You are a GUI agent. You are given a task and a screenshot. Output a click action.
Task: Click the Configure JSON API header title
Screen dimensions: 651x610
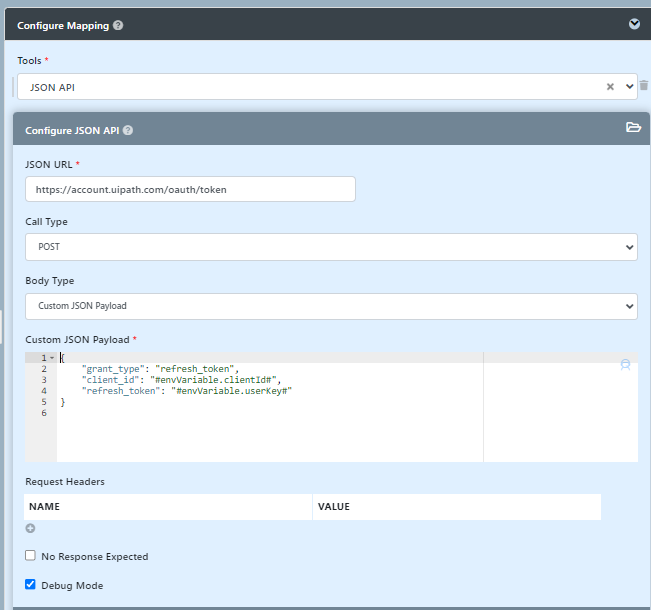pyautogui.click(x=72, y=130)
